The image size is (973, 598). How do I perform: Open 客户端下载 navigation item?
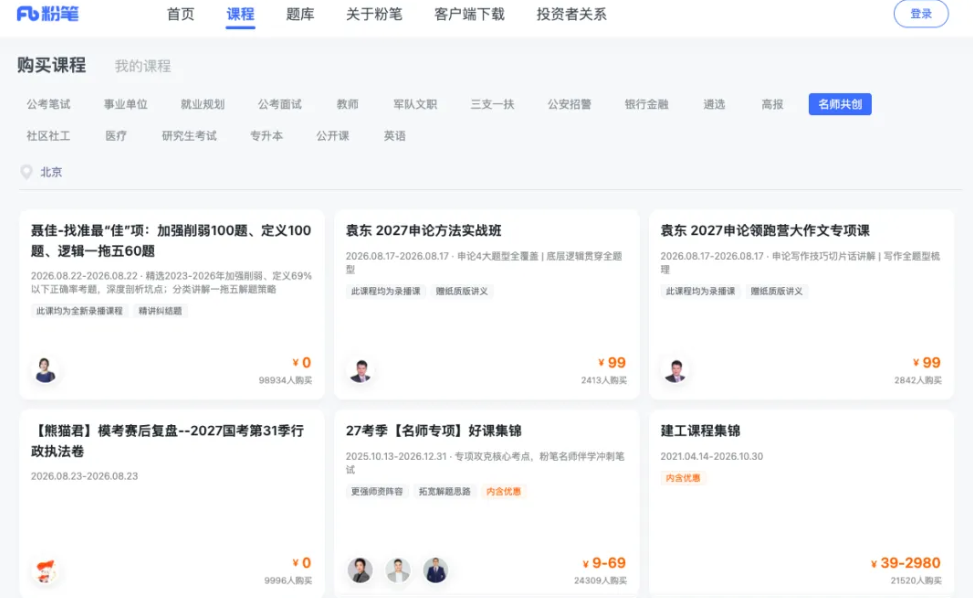click(469, 14)
